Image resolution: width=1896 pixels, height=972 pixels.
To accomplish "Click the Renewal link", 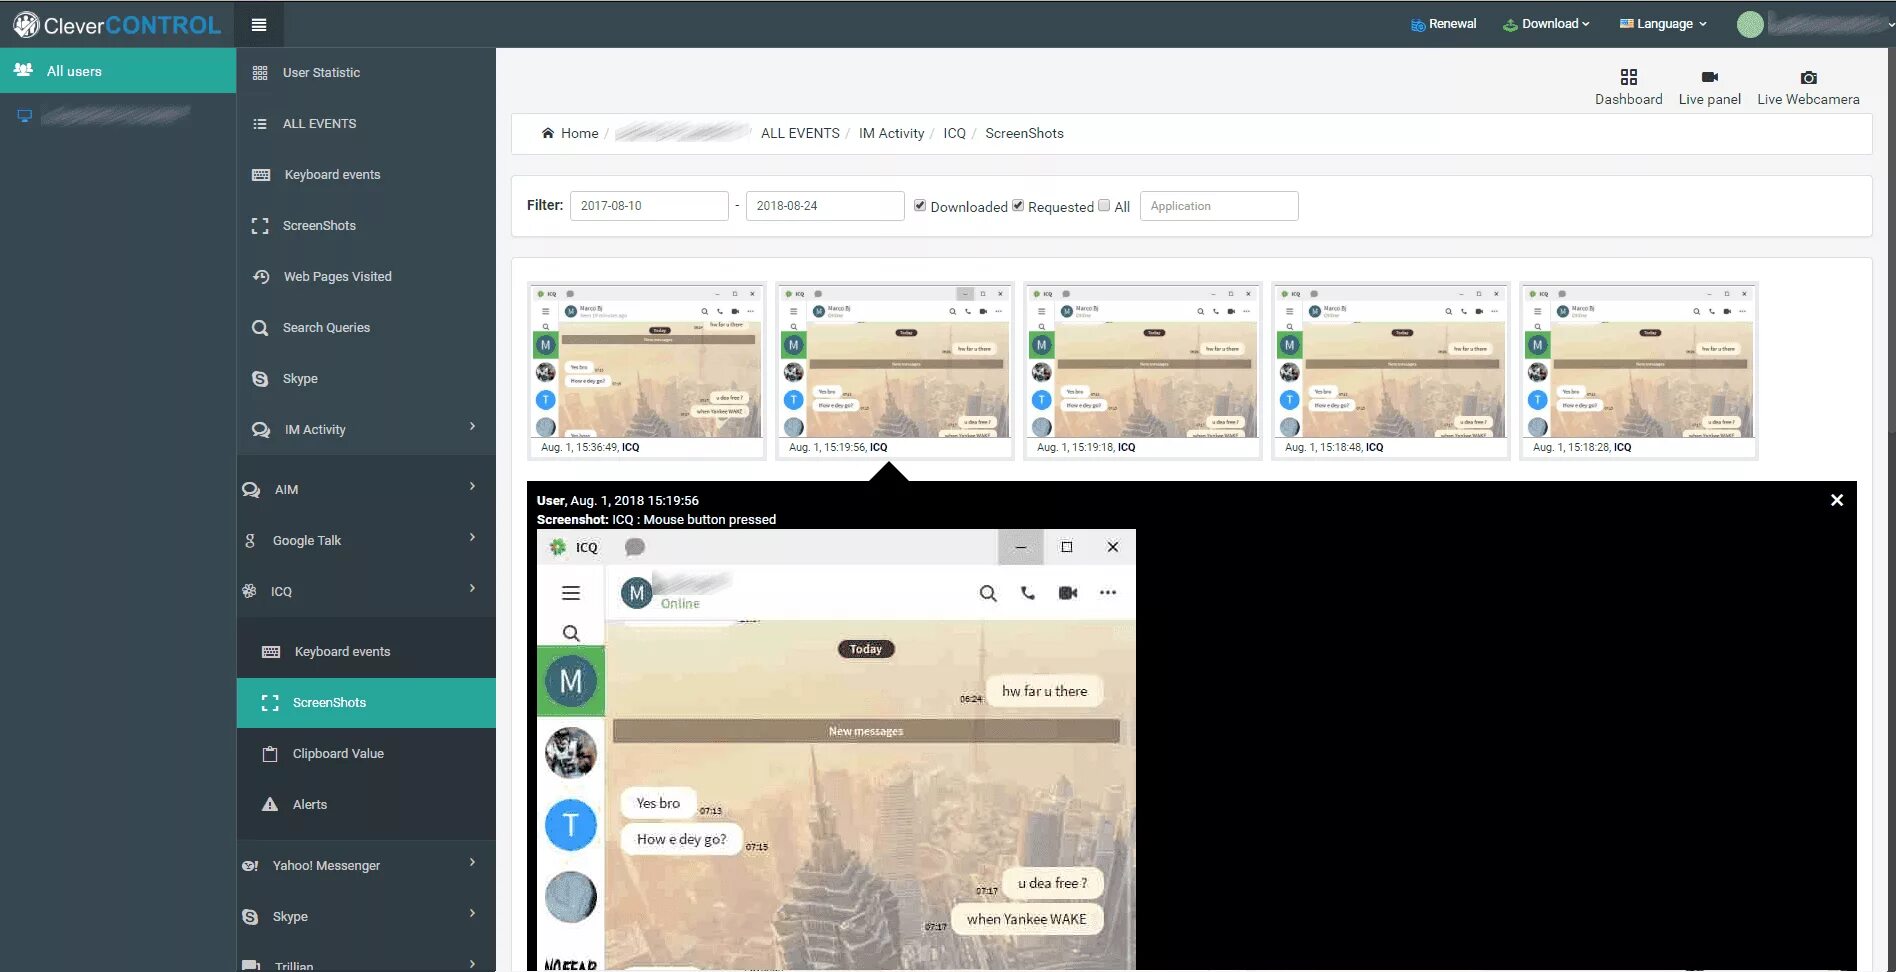I will click(1444, 24).
